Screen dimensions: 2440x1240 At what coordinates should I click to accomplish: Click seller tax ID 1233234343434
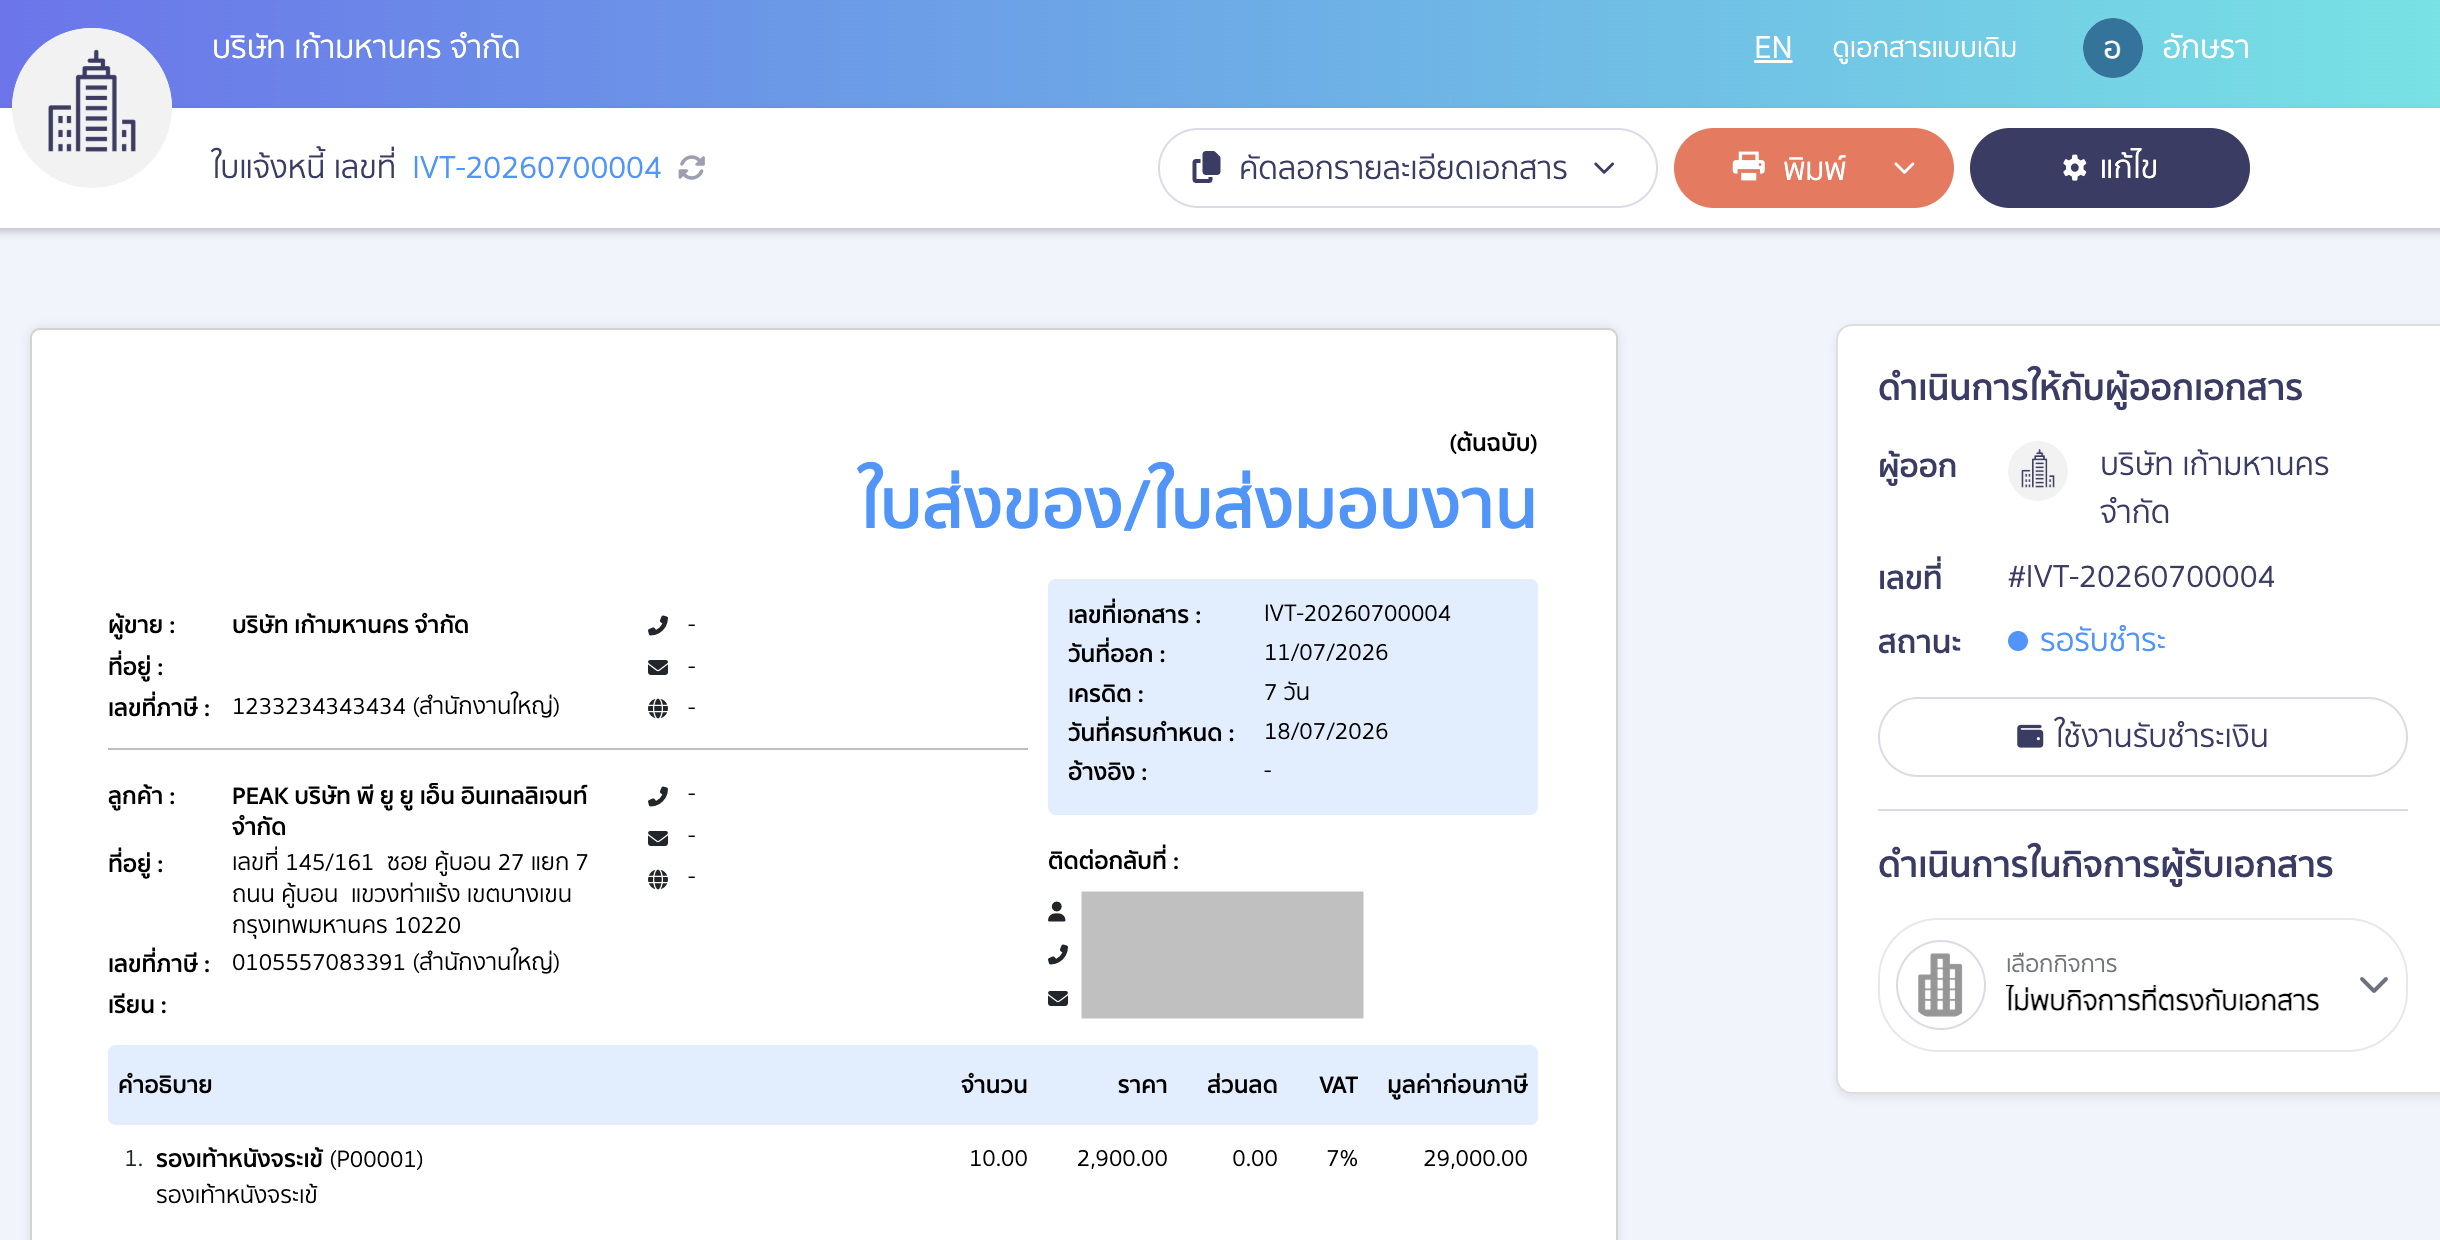click(x=319, y=706)
